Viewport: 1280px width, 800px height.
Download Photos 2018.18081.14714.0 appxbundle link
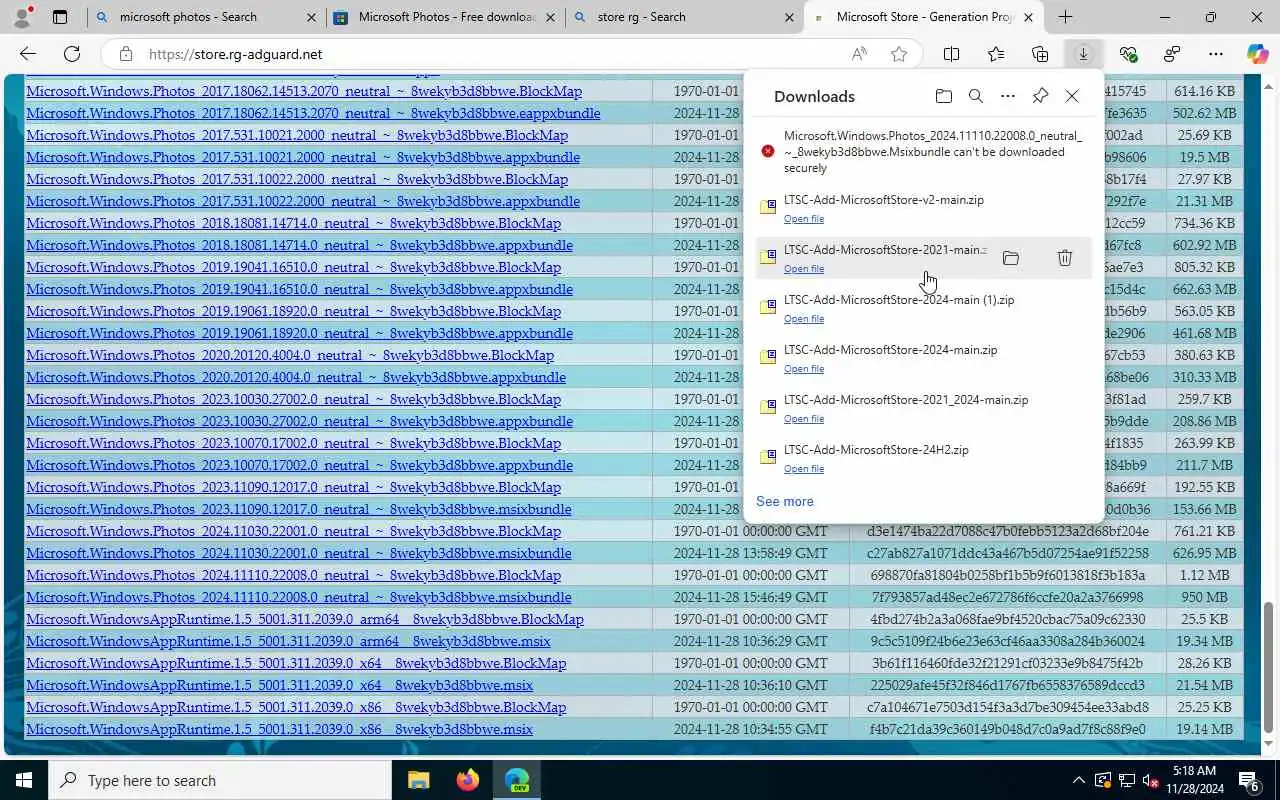pos(300,245)
